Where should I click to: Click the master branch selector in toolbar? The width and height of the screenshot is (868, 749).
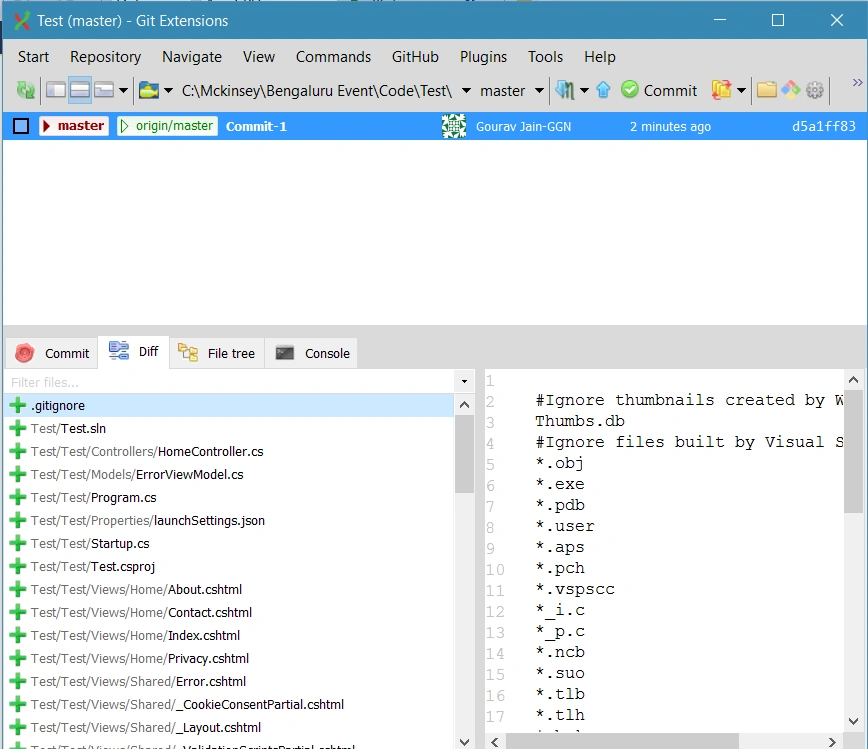click(502, 91)
